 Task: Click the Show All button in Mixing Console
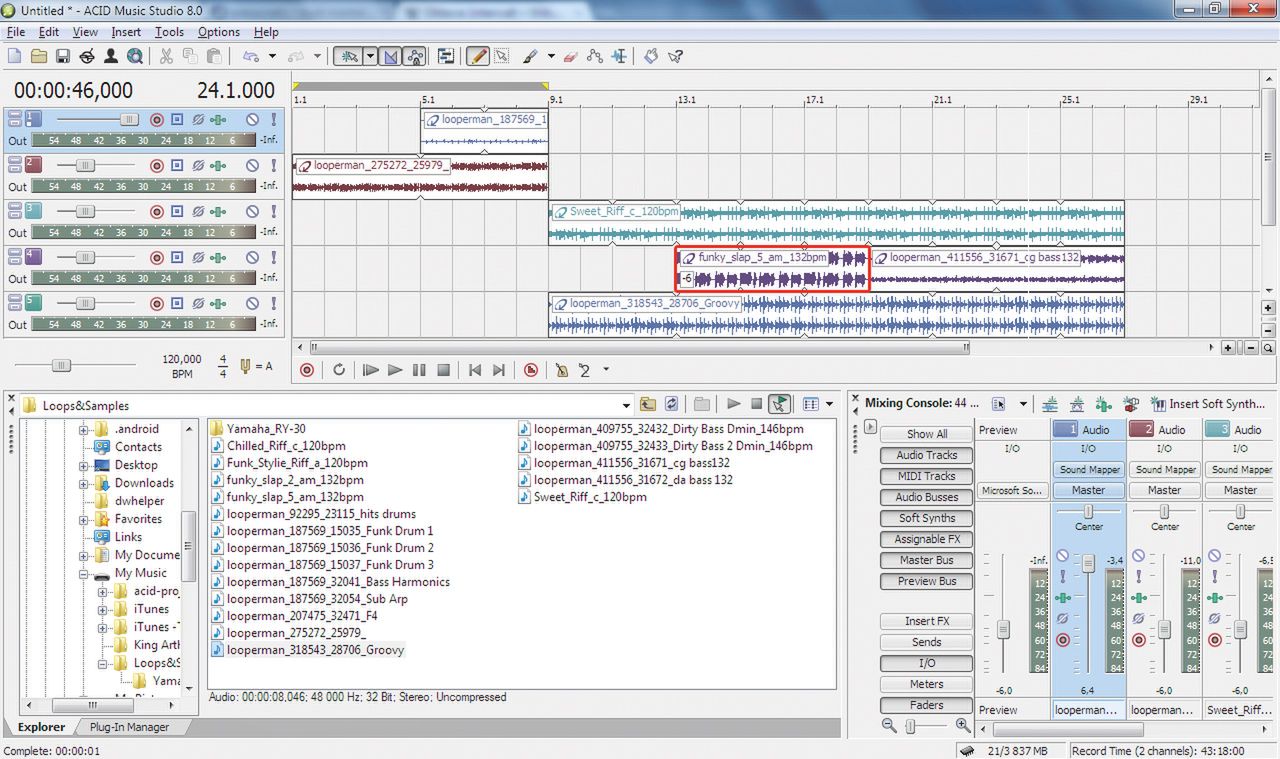[x=927, y=434]
